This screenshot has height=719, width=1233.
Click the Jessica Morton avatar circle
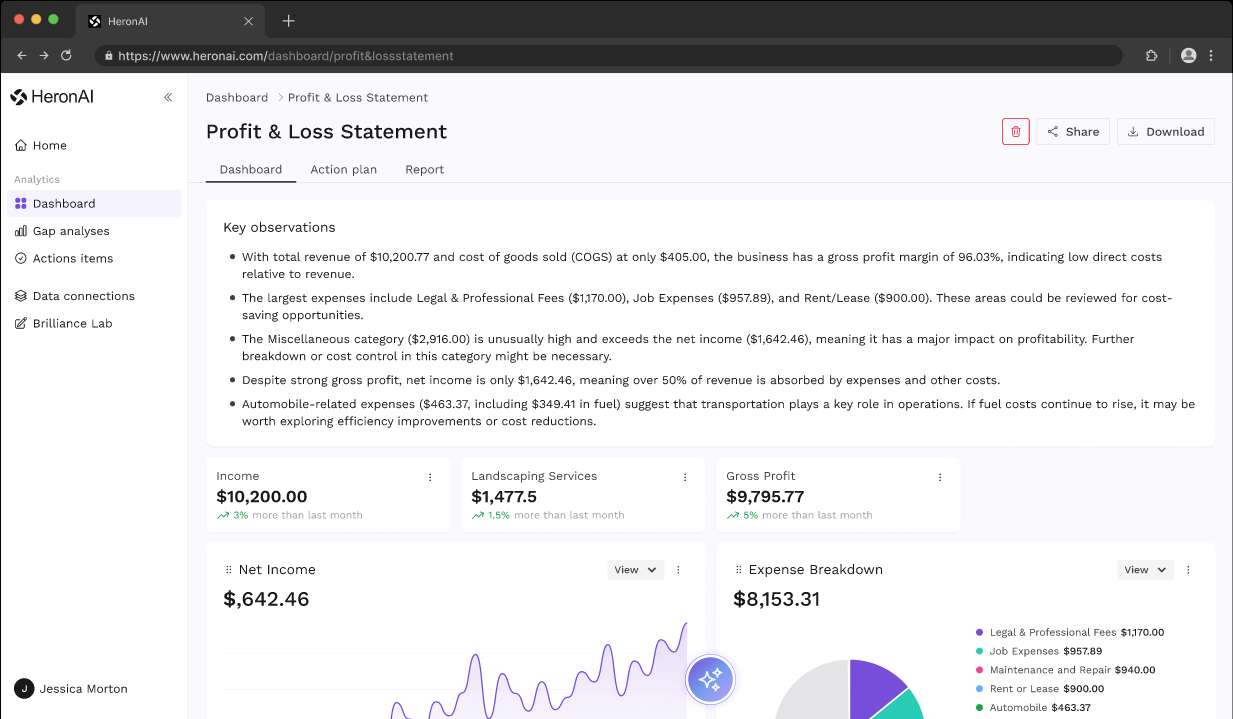24,689
